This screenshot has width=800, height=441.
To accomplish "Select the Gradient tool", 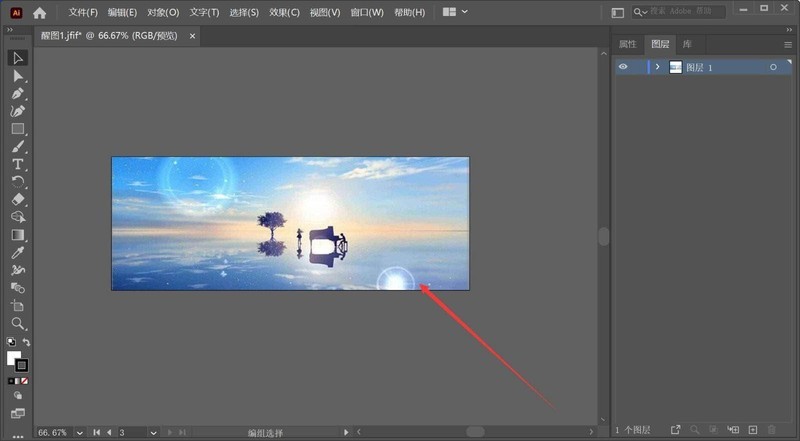I will (x=18, y=235).
